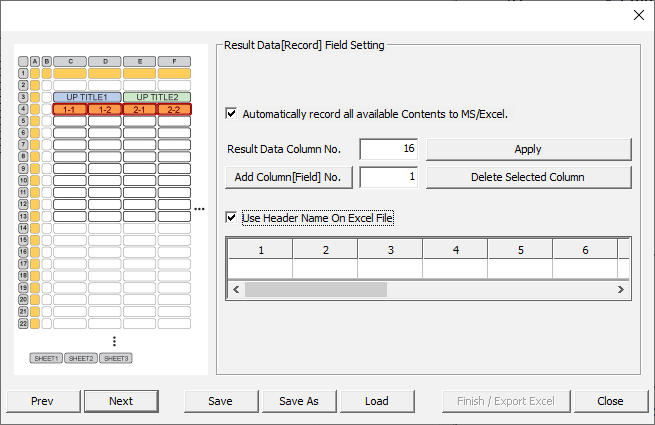Uncheck Use Header Name On Excel File

coord(233,217)
